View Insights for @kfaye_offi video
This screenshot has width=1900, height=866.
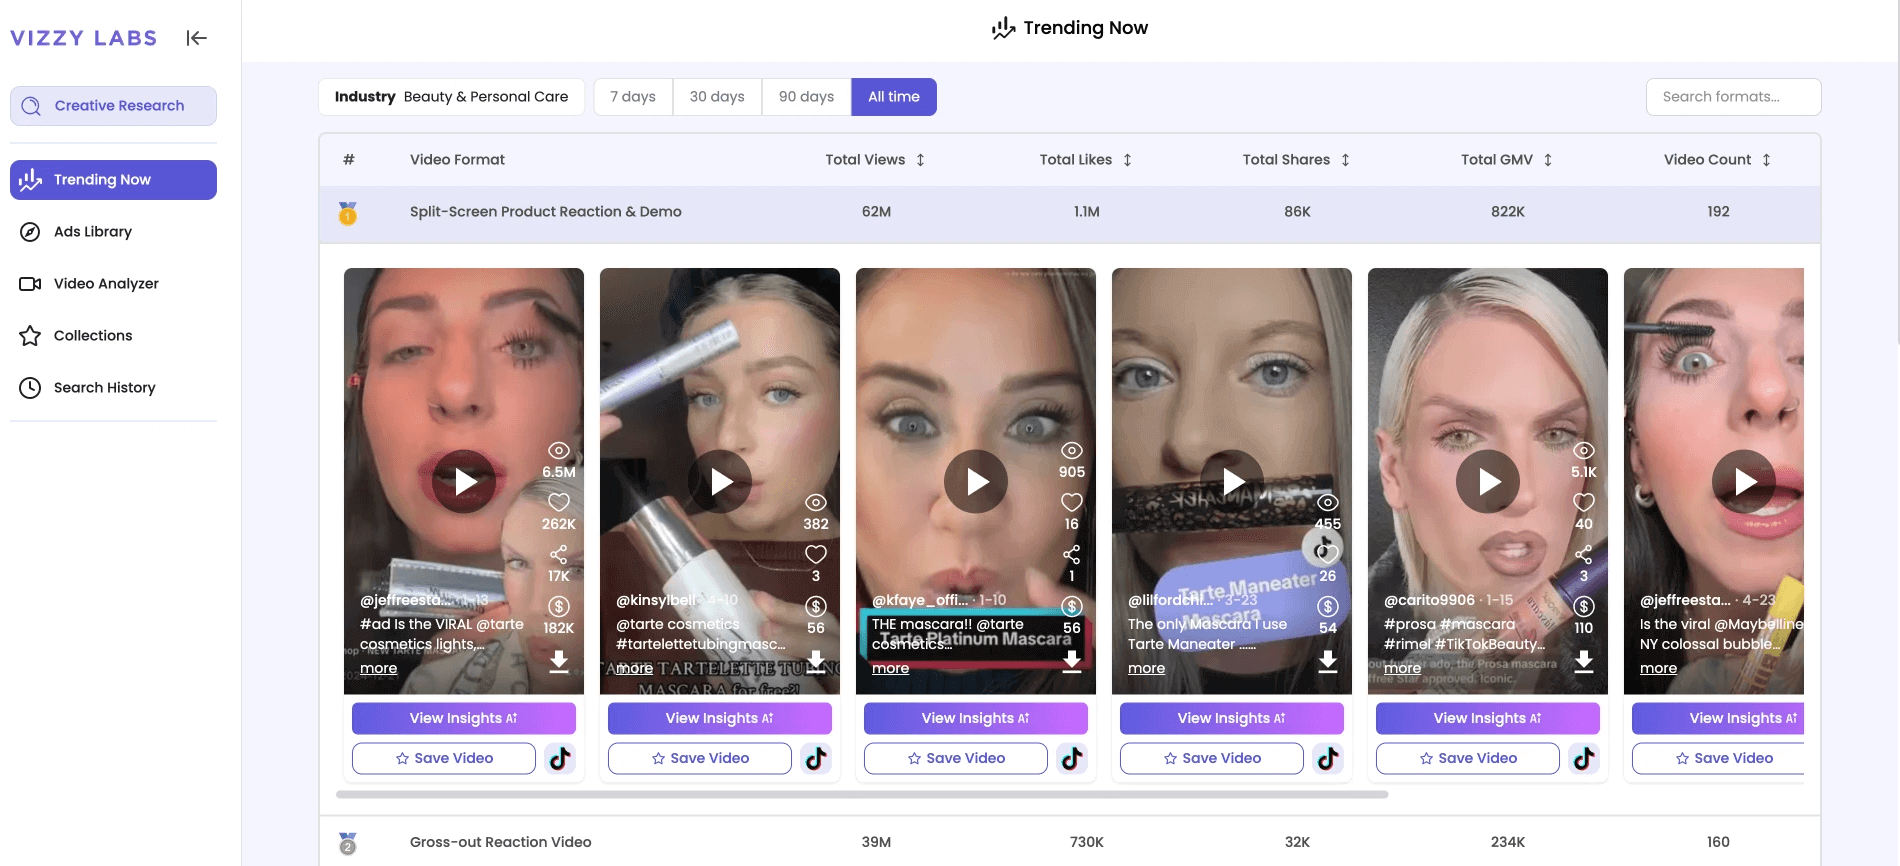click(975, 718)
